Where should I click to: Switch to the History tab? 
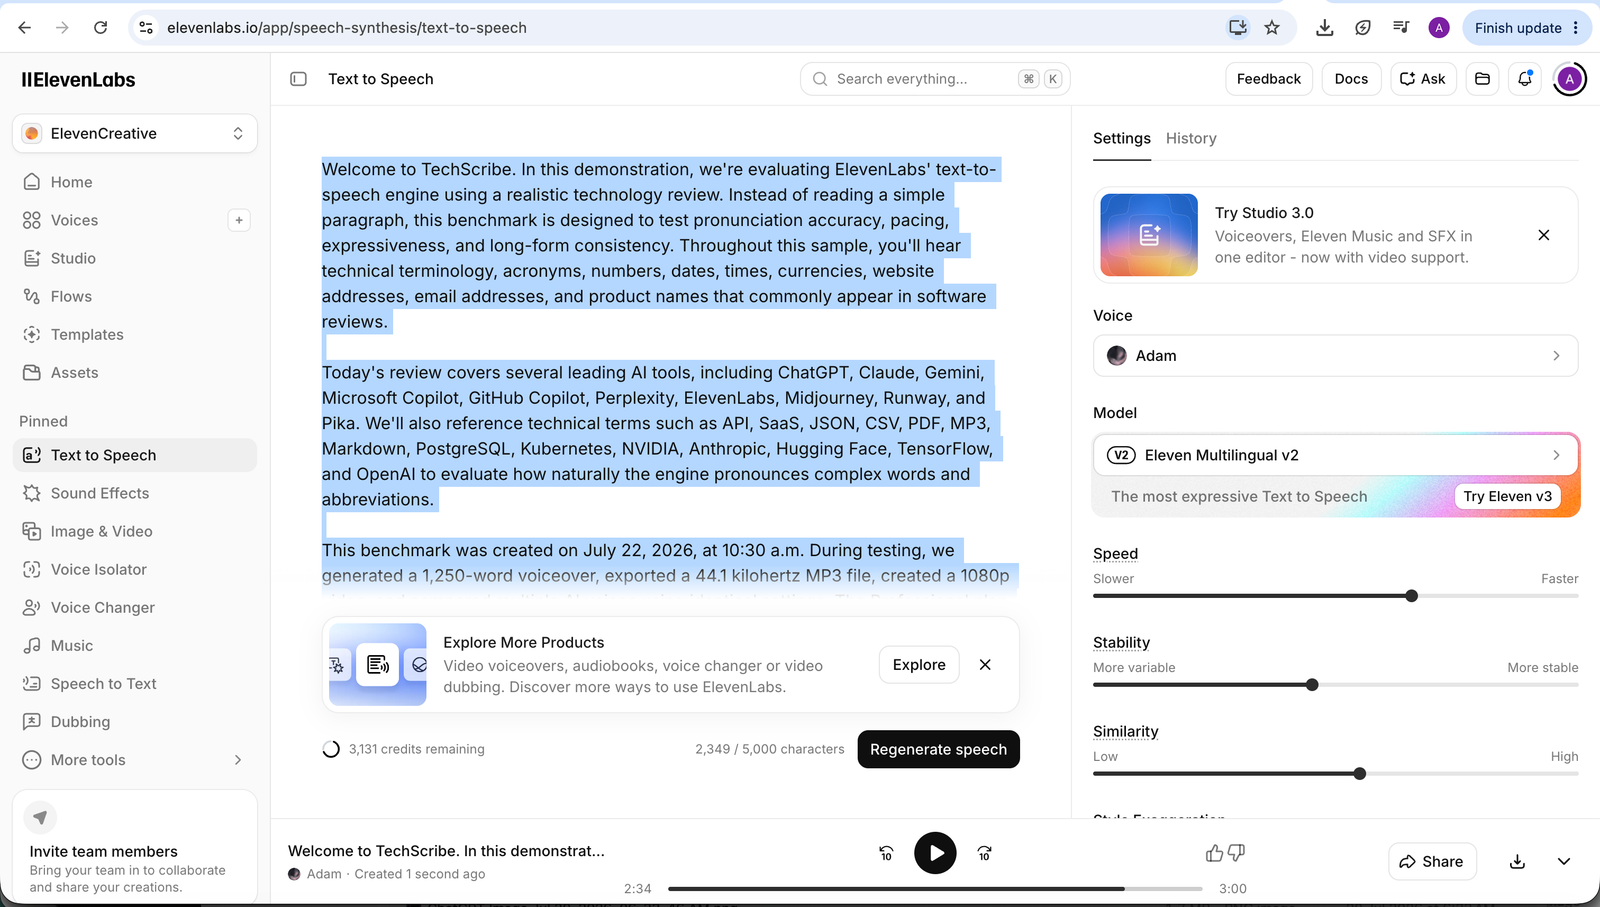[x=1191, y=138]
